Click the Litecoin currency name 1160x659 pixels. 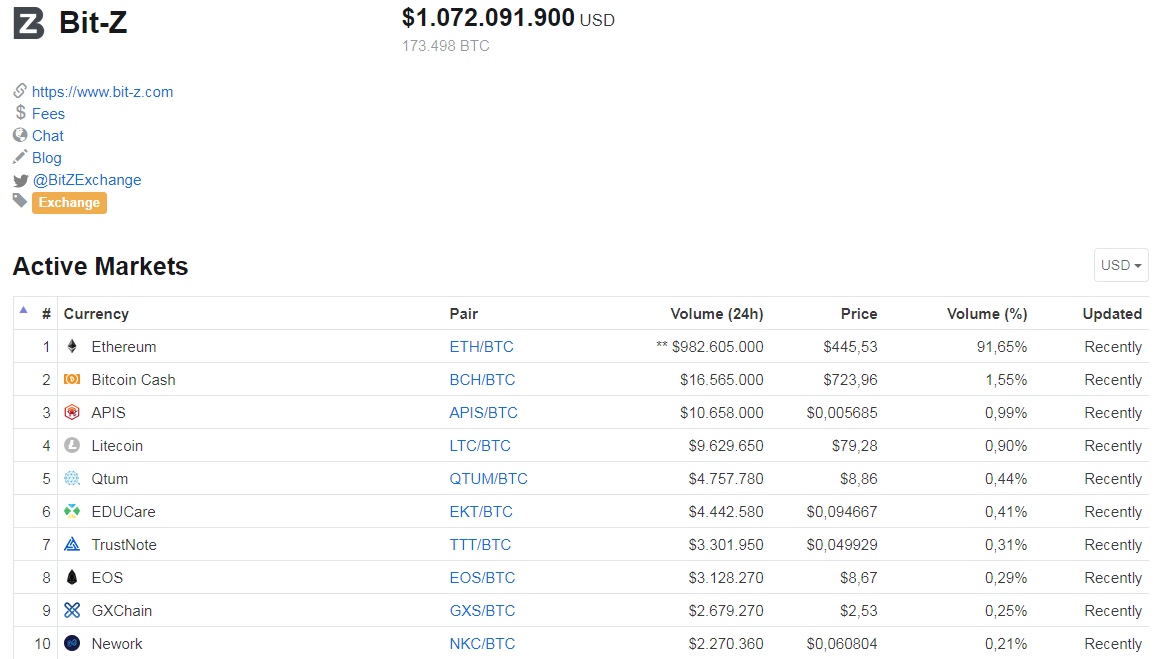(117, 446)
